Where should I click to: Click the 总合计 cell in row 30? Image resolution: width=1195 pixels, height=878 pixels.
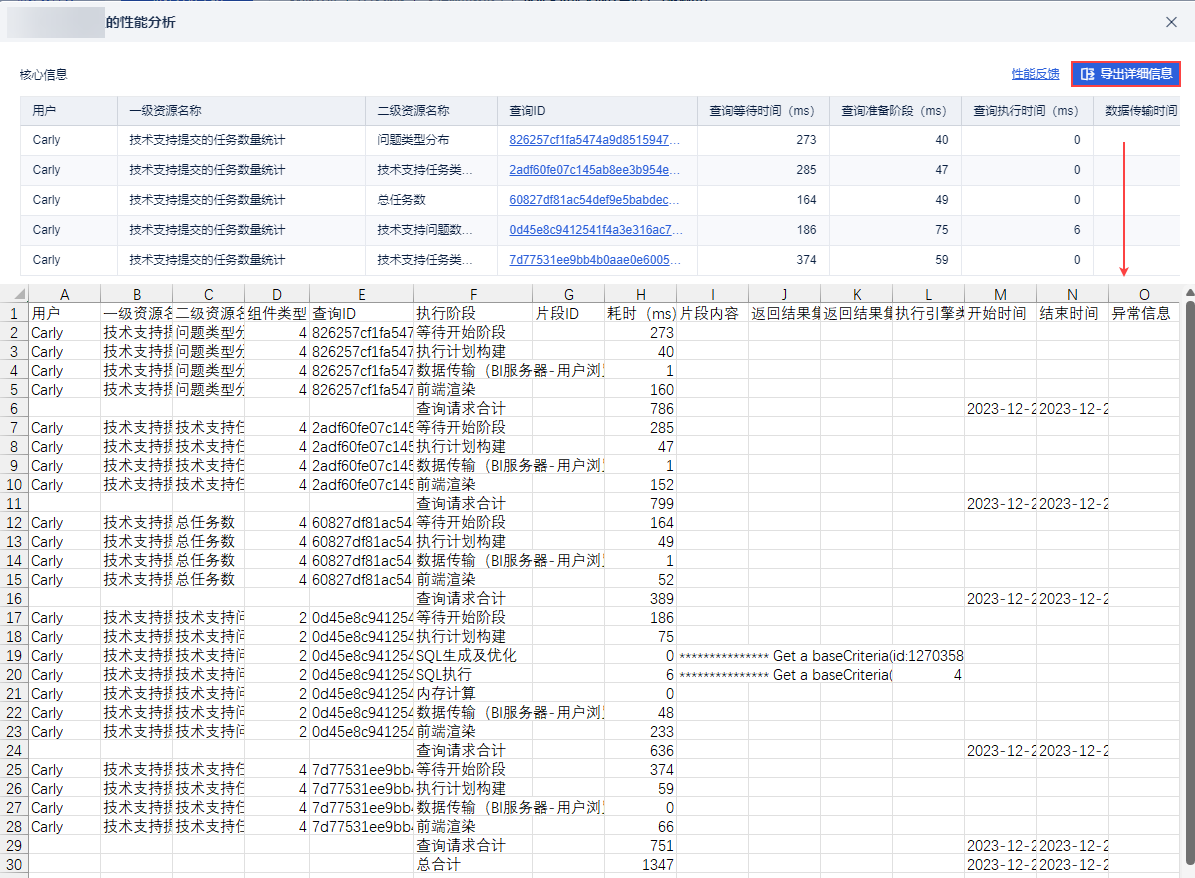point(473,865)
